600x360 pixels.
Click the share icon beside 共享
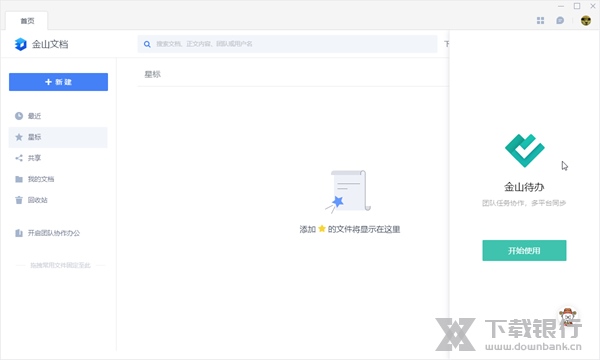tap(19, 158)
